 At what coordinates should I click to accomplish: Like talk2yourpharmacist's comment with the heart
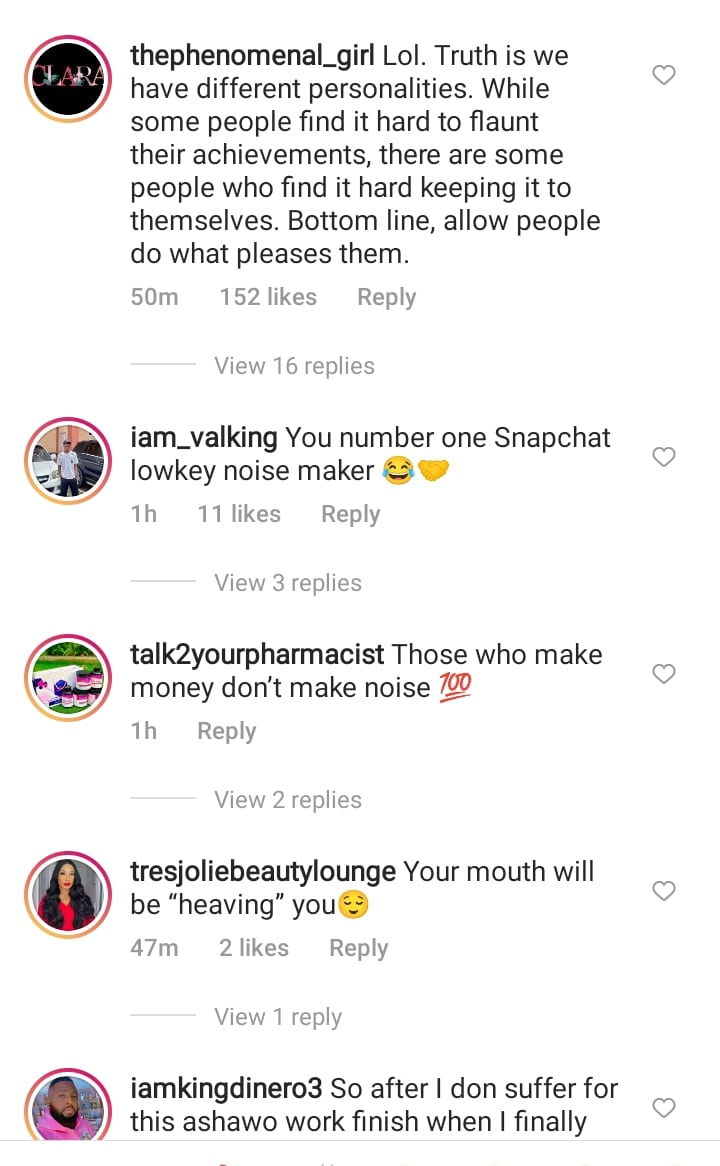(664, 674)
